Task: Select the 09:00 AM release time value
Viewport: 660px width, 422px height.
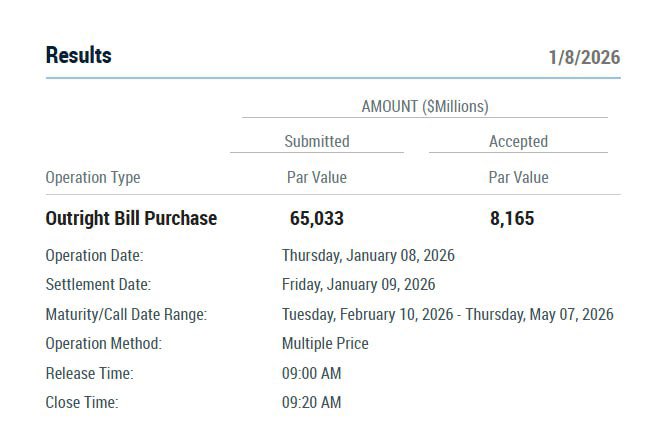Action: pyautogui.click(x=311, y=373)
